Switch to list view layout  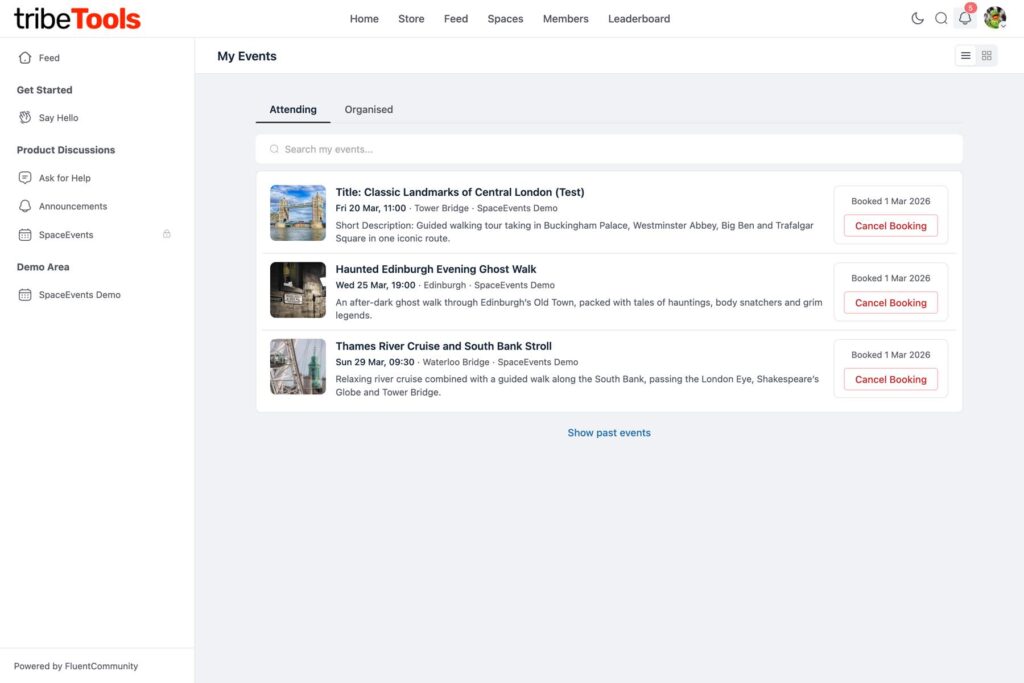(966, 56)
